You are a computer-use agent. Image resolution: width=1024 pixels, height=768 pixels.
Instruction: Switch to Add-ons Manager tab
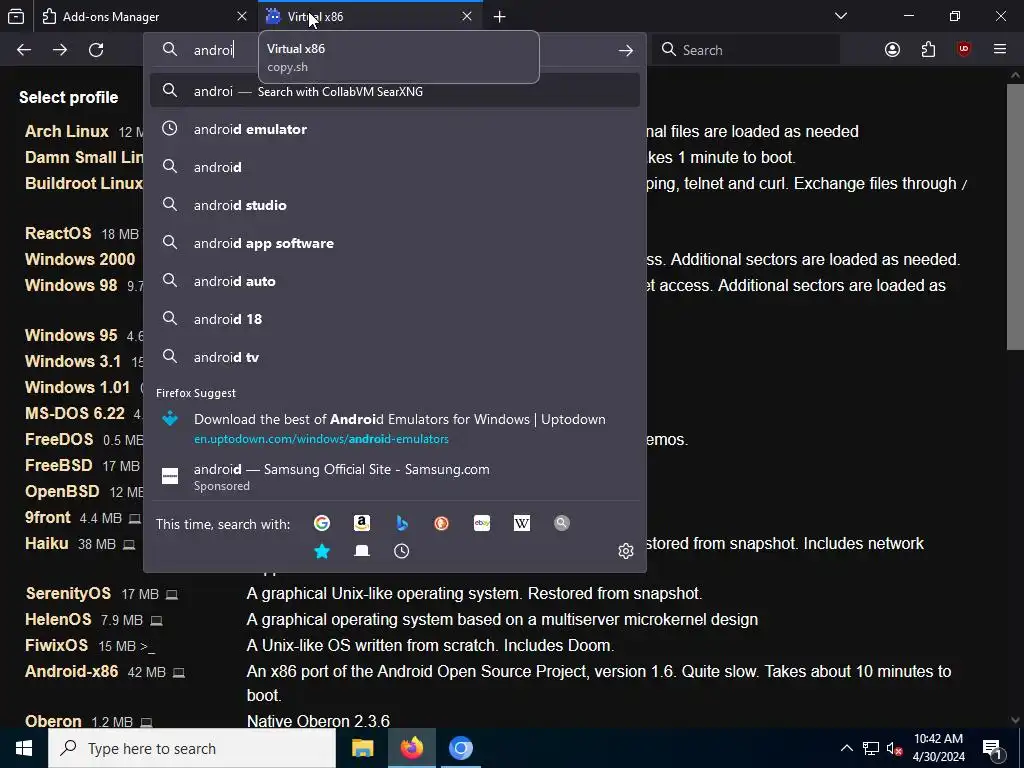coord(145,16)
